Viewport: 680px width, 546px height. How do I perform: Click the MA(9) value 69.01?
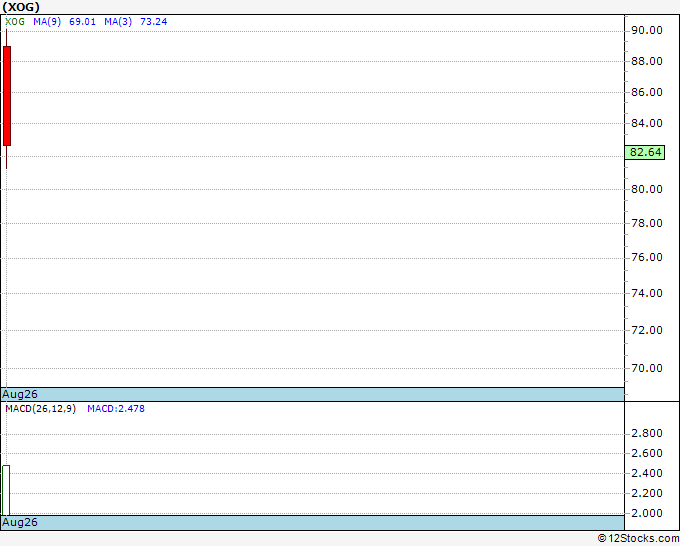[82, 22]
